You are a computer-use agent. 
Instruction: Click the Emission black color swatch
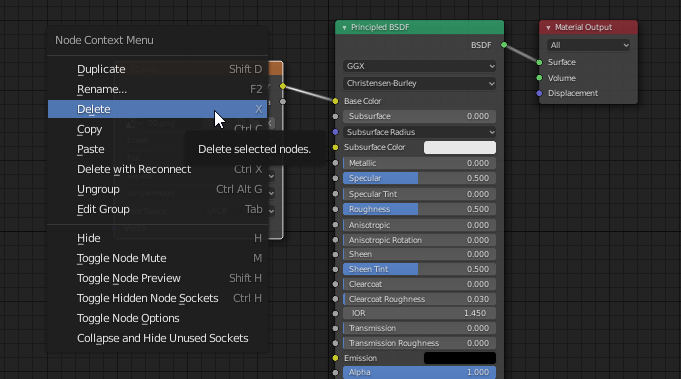pyautogui.click(x=460, y=358)
